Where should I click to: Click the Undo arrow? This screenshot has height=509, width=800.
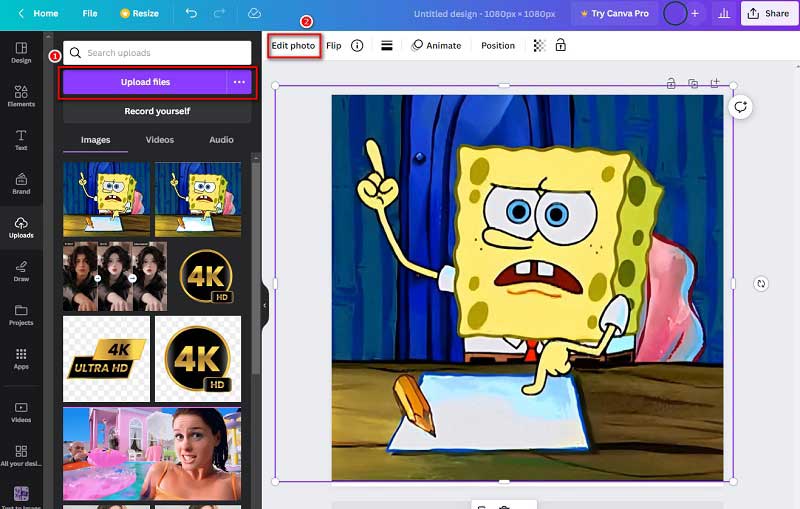[x=191, y=13]
